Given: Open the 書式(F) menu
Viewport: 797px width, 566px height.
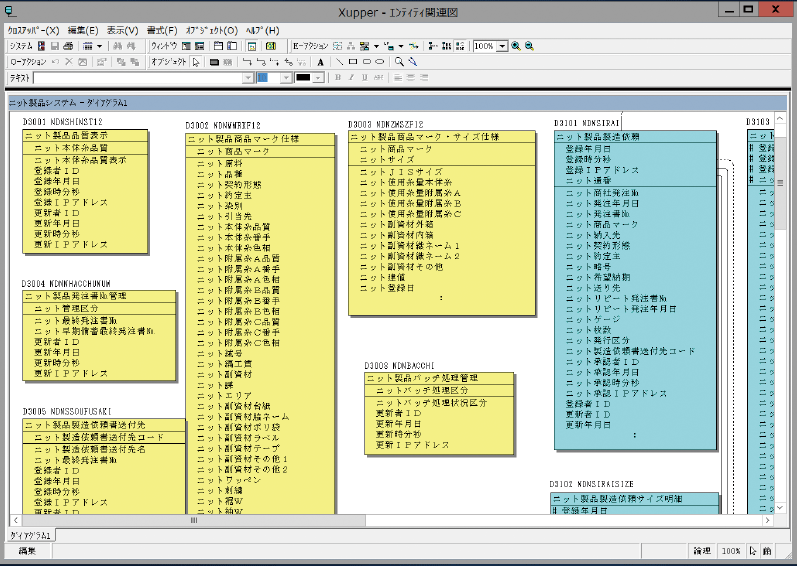Looking at the screenshot, I should (161, 30).
